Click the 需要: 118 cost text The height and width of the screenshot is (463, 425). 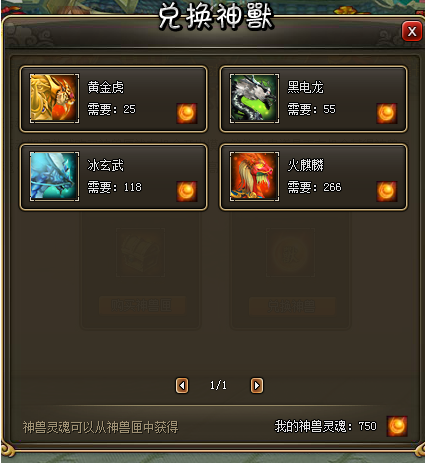114,187
